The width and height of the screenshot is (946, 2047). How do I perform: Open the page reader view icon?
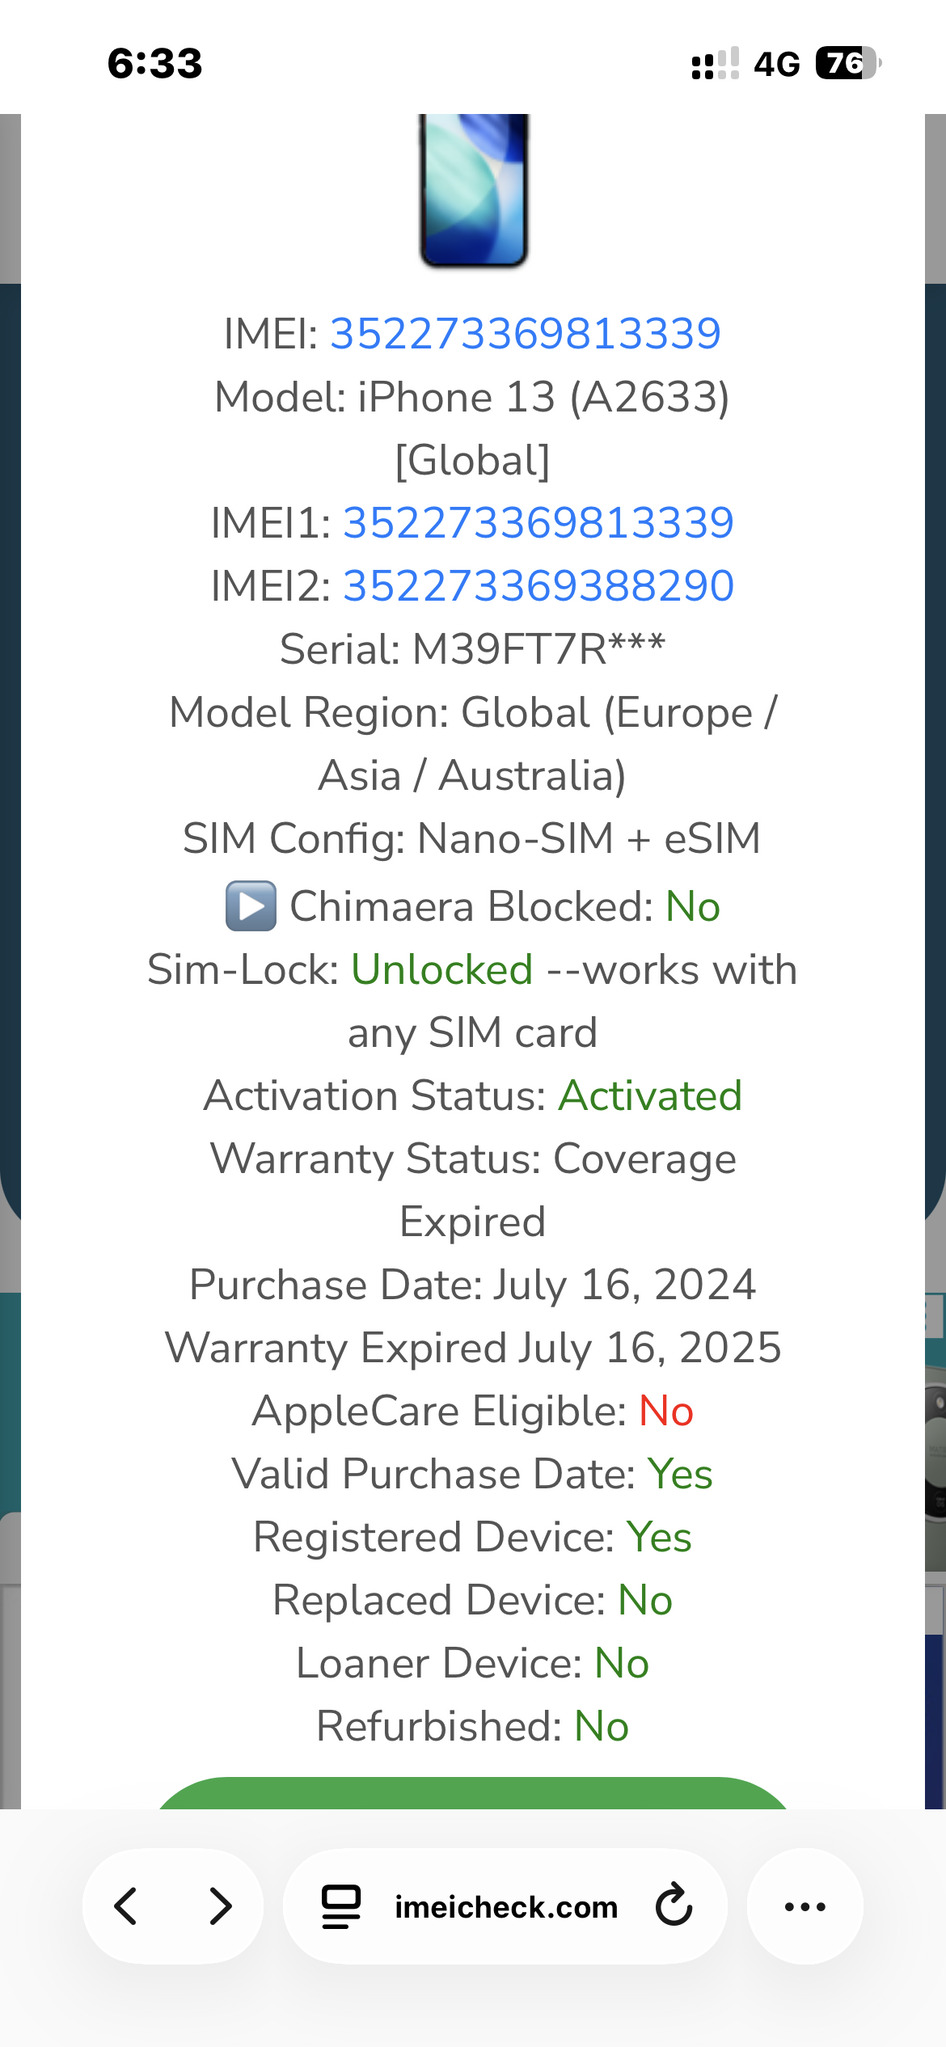(341, 1906)
